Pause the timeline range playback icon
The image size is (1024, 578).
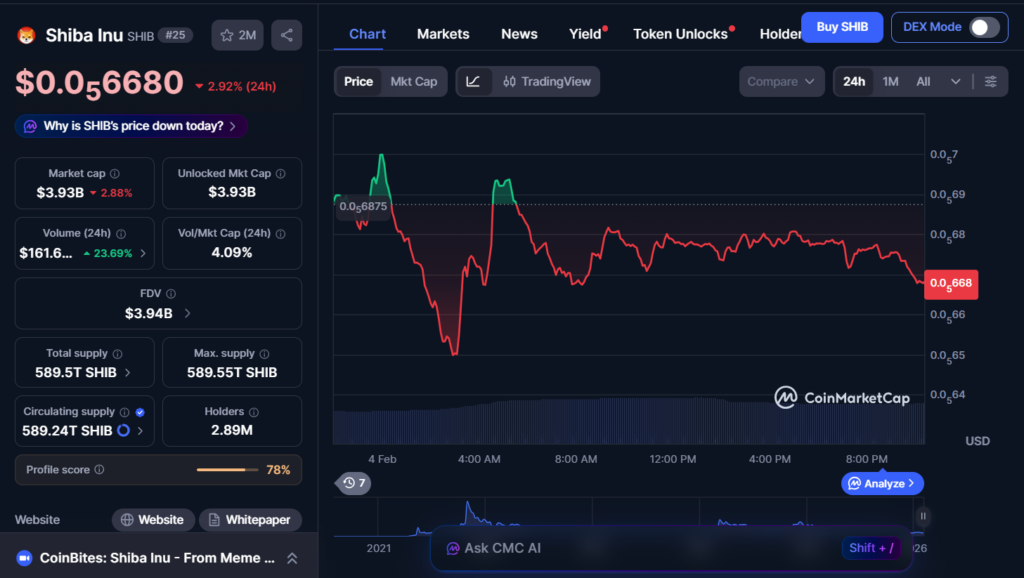click(x=922, y=516)
